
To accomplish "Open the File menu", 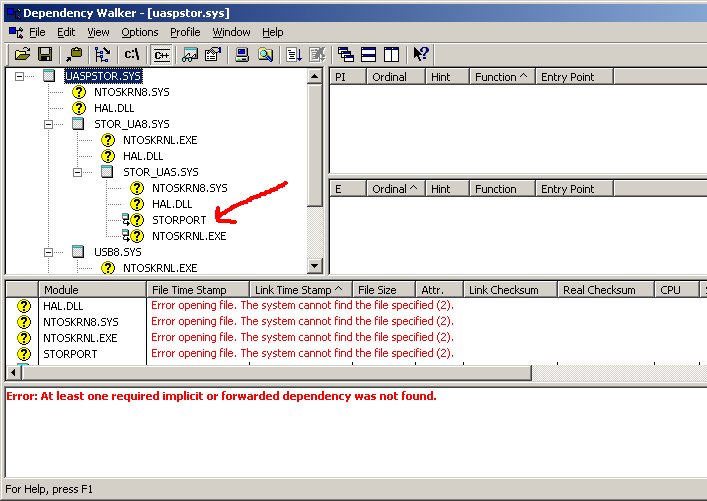I will point(37,32).
